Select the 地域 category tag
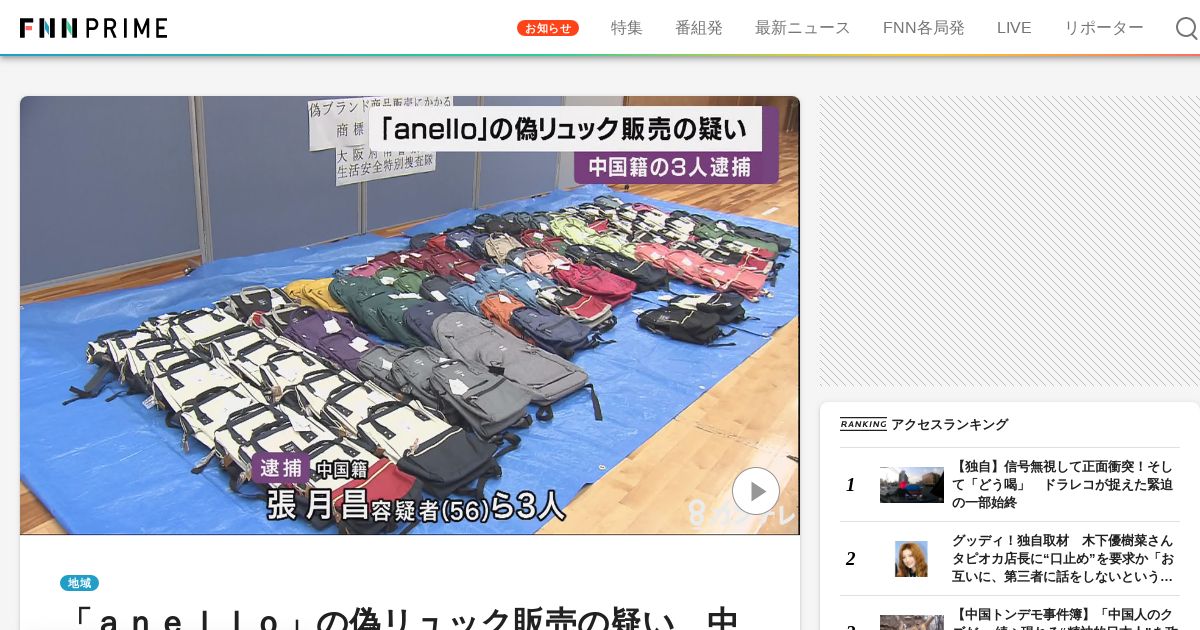The height and width of the screenshot is (630, 1200). pyautogui.click(x=79, y=583)
